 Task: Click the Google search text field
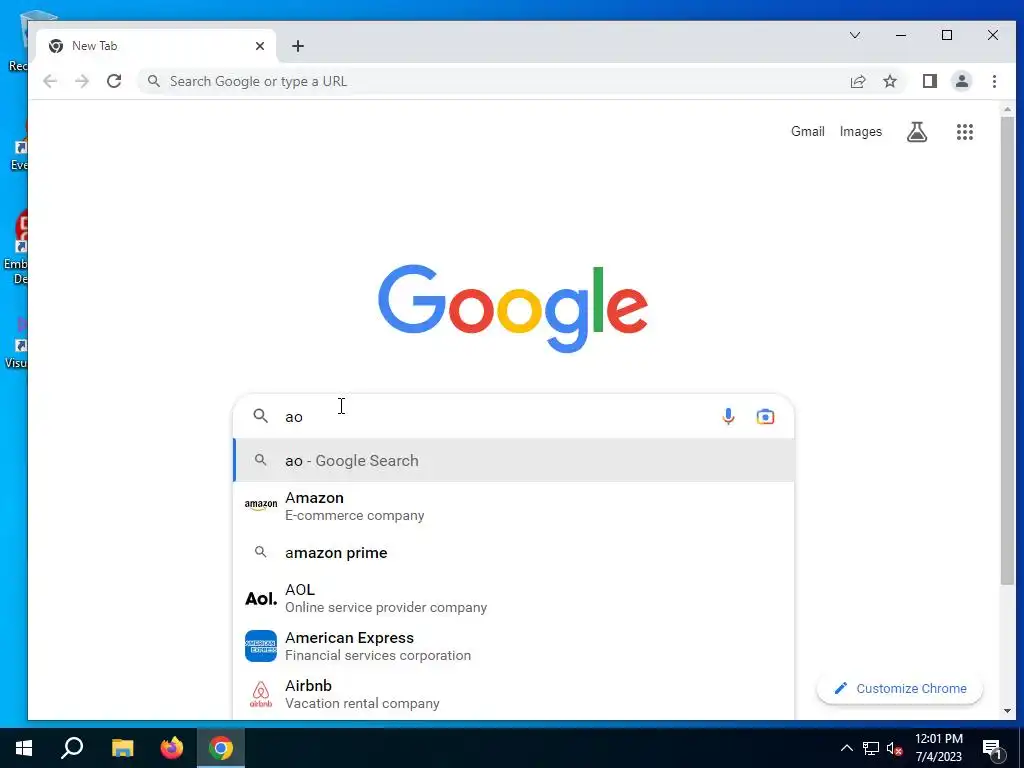pyautogui.click(x=496, y=417)
